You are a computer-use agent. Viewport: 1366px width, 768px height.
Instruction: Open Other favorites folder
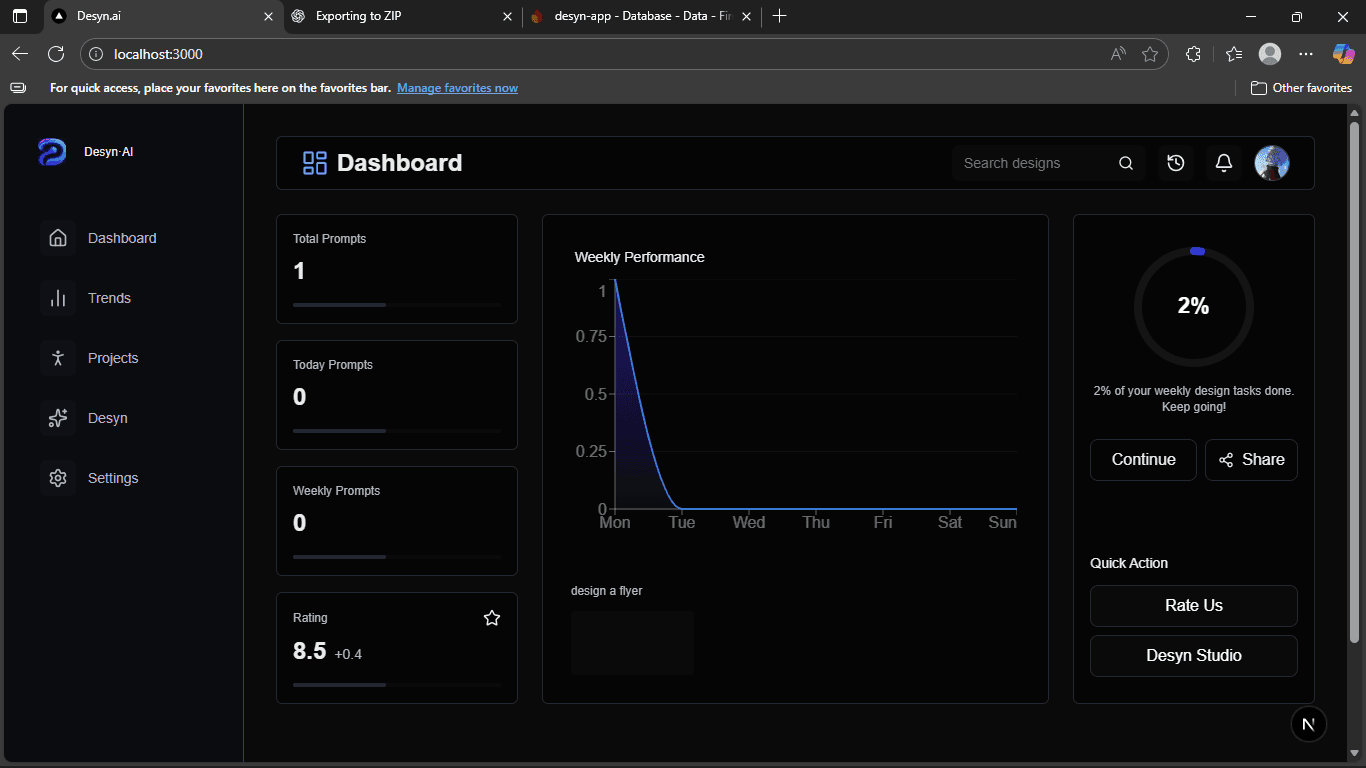tap(1301, 88)
